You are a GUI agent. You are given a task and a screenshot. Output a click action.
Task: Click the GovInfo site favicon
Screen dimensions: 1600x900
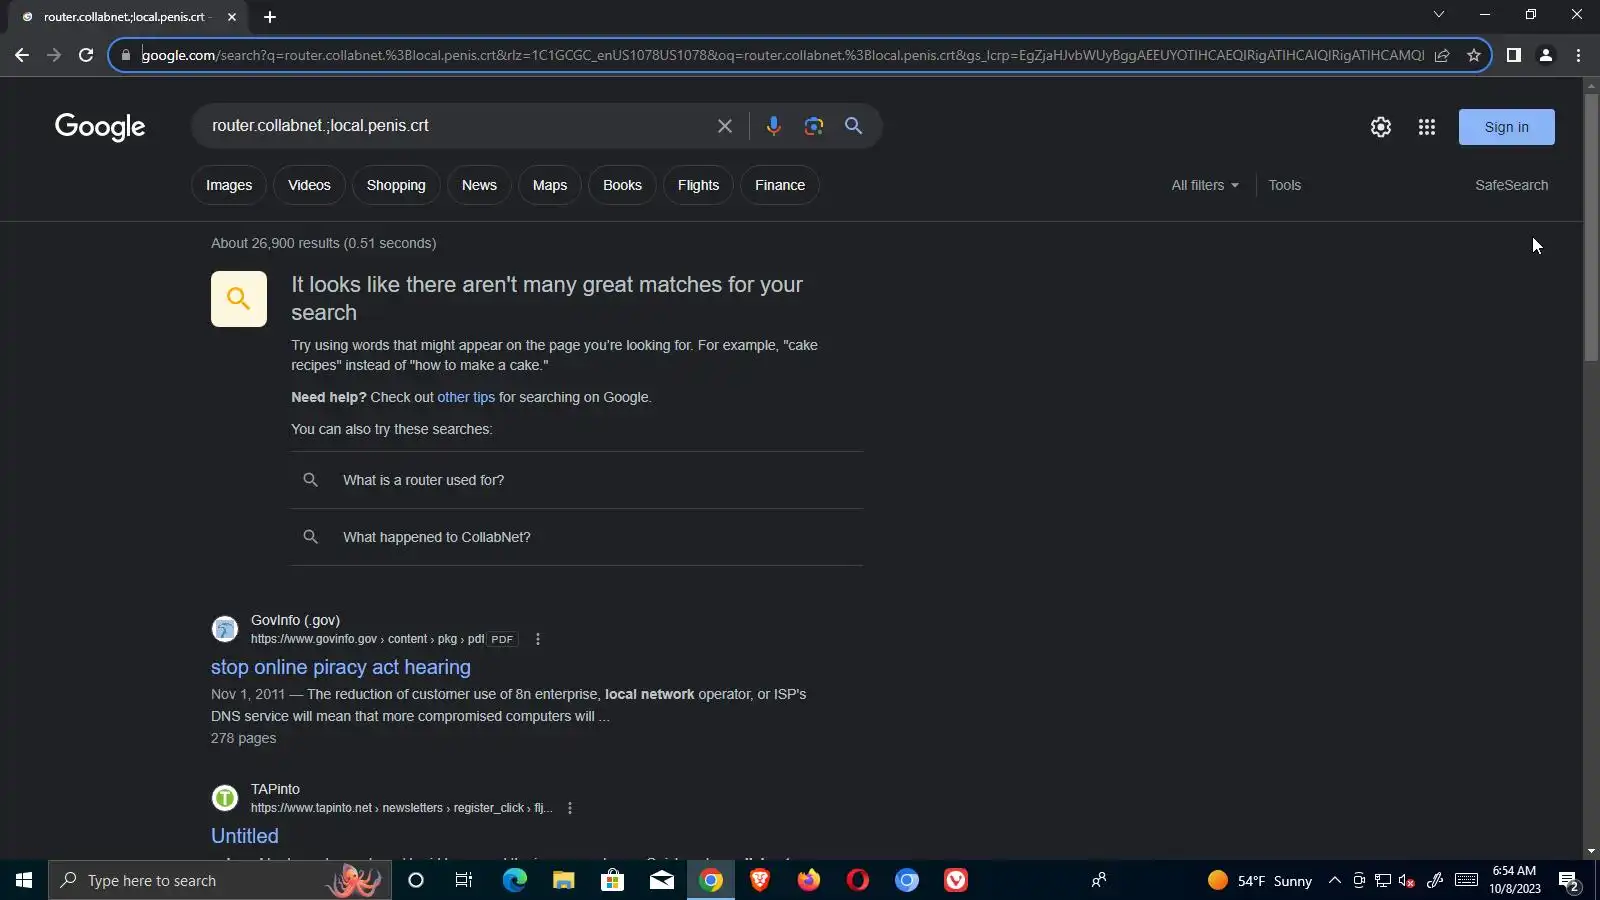(225, 629)
